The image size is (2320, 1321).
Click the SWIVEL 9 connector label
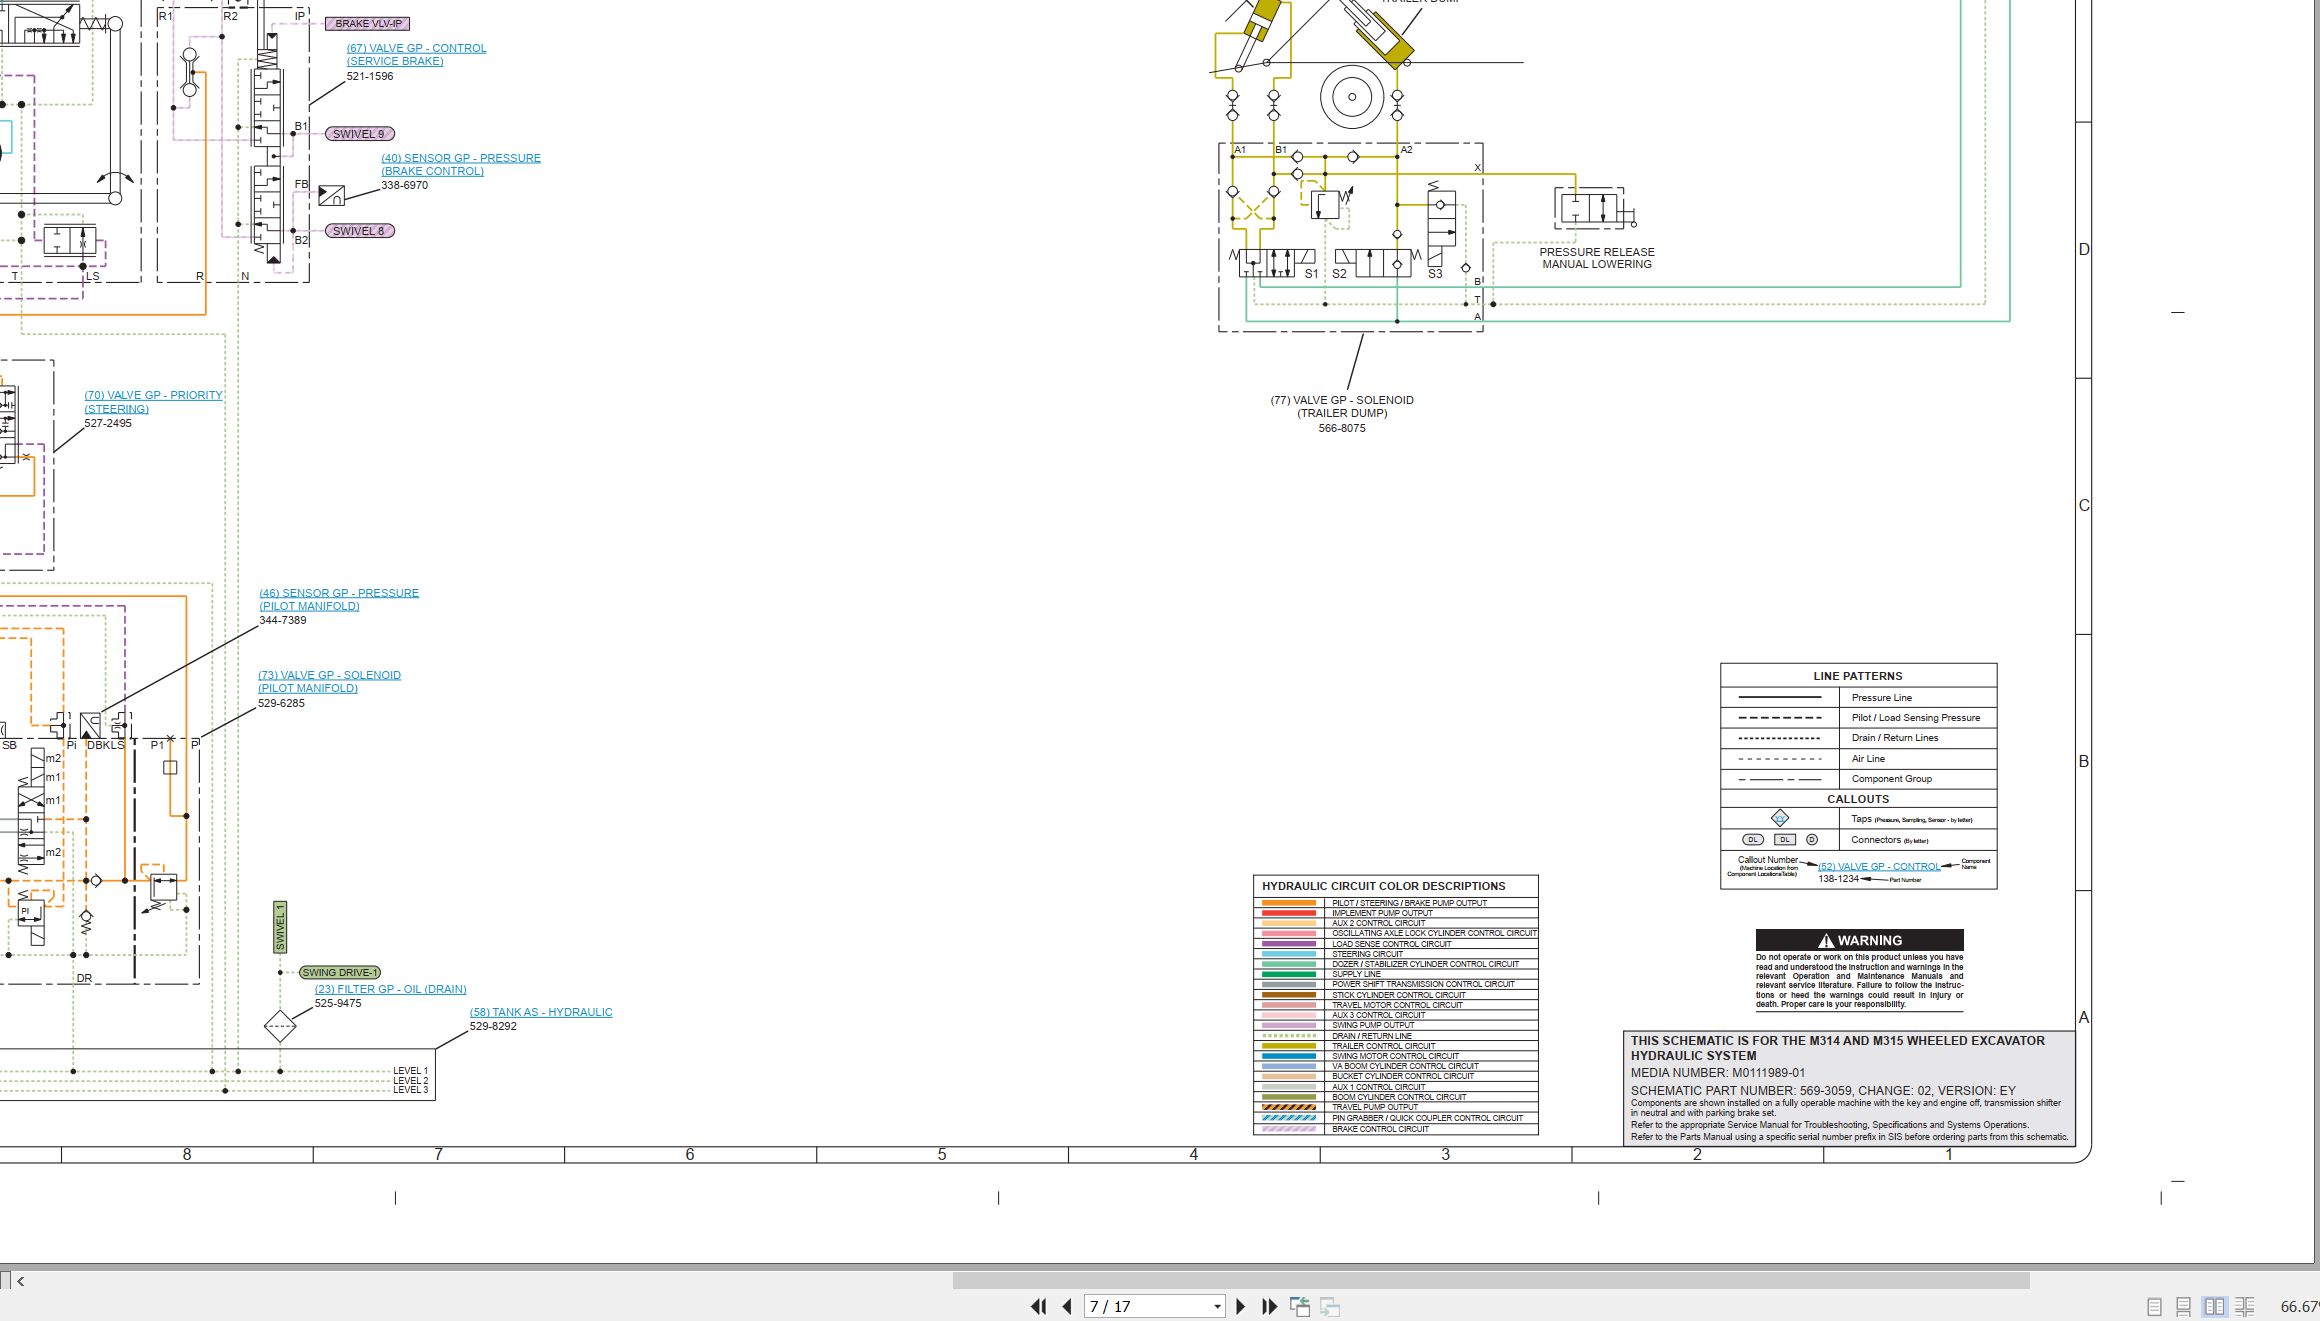(360, 134)
